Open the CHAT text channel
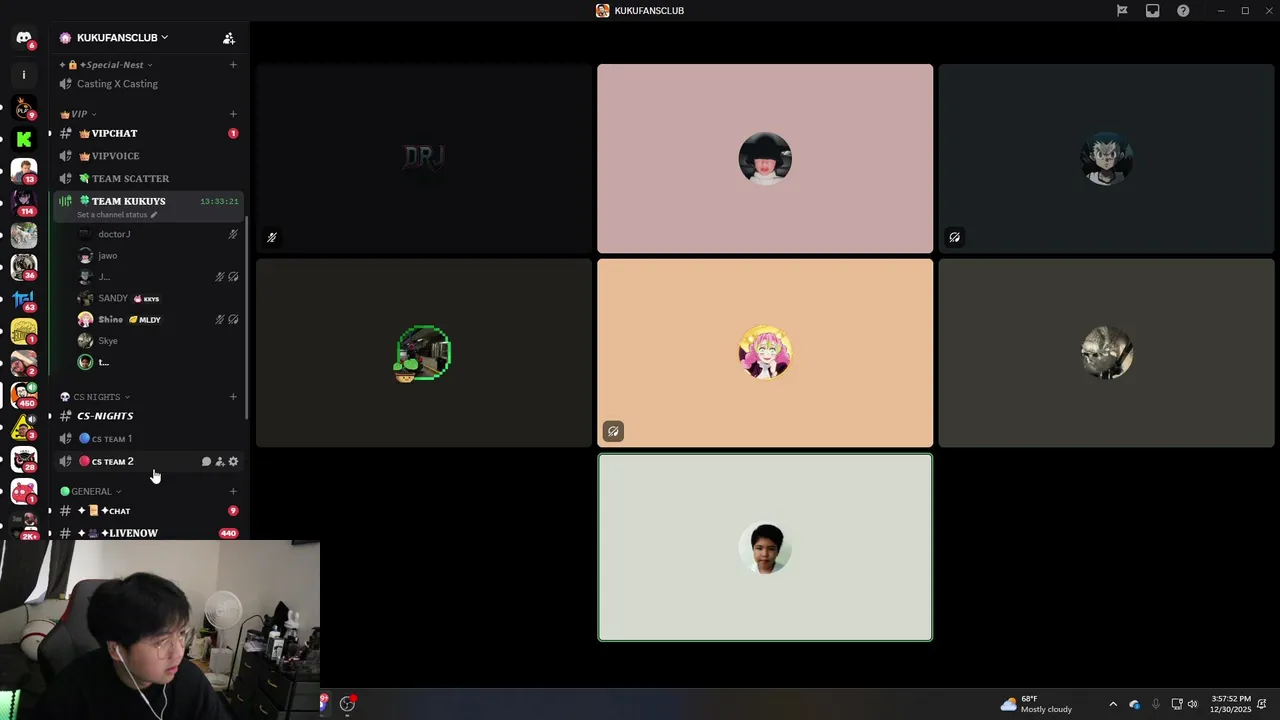1280x720 pixels. tap(148, 511)
